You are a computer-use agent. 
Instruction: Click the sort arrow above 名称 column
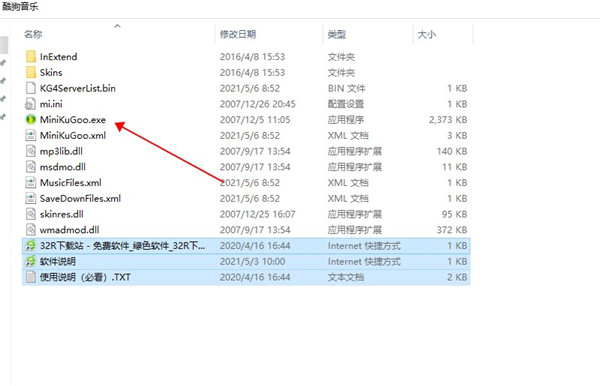[117, 26]
